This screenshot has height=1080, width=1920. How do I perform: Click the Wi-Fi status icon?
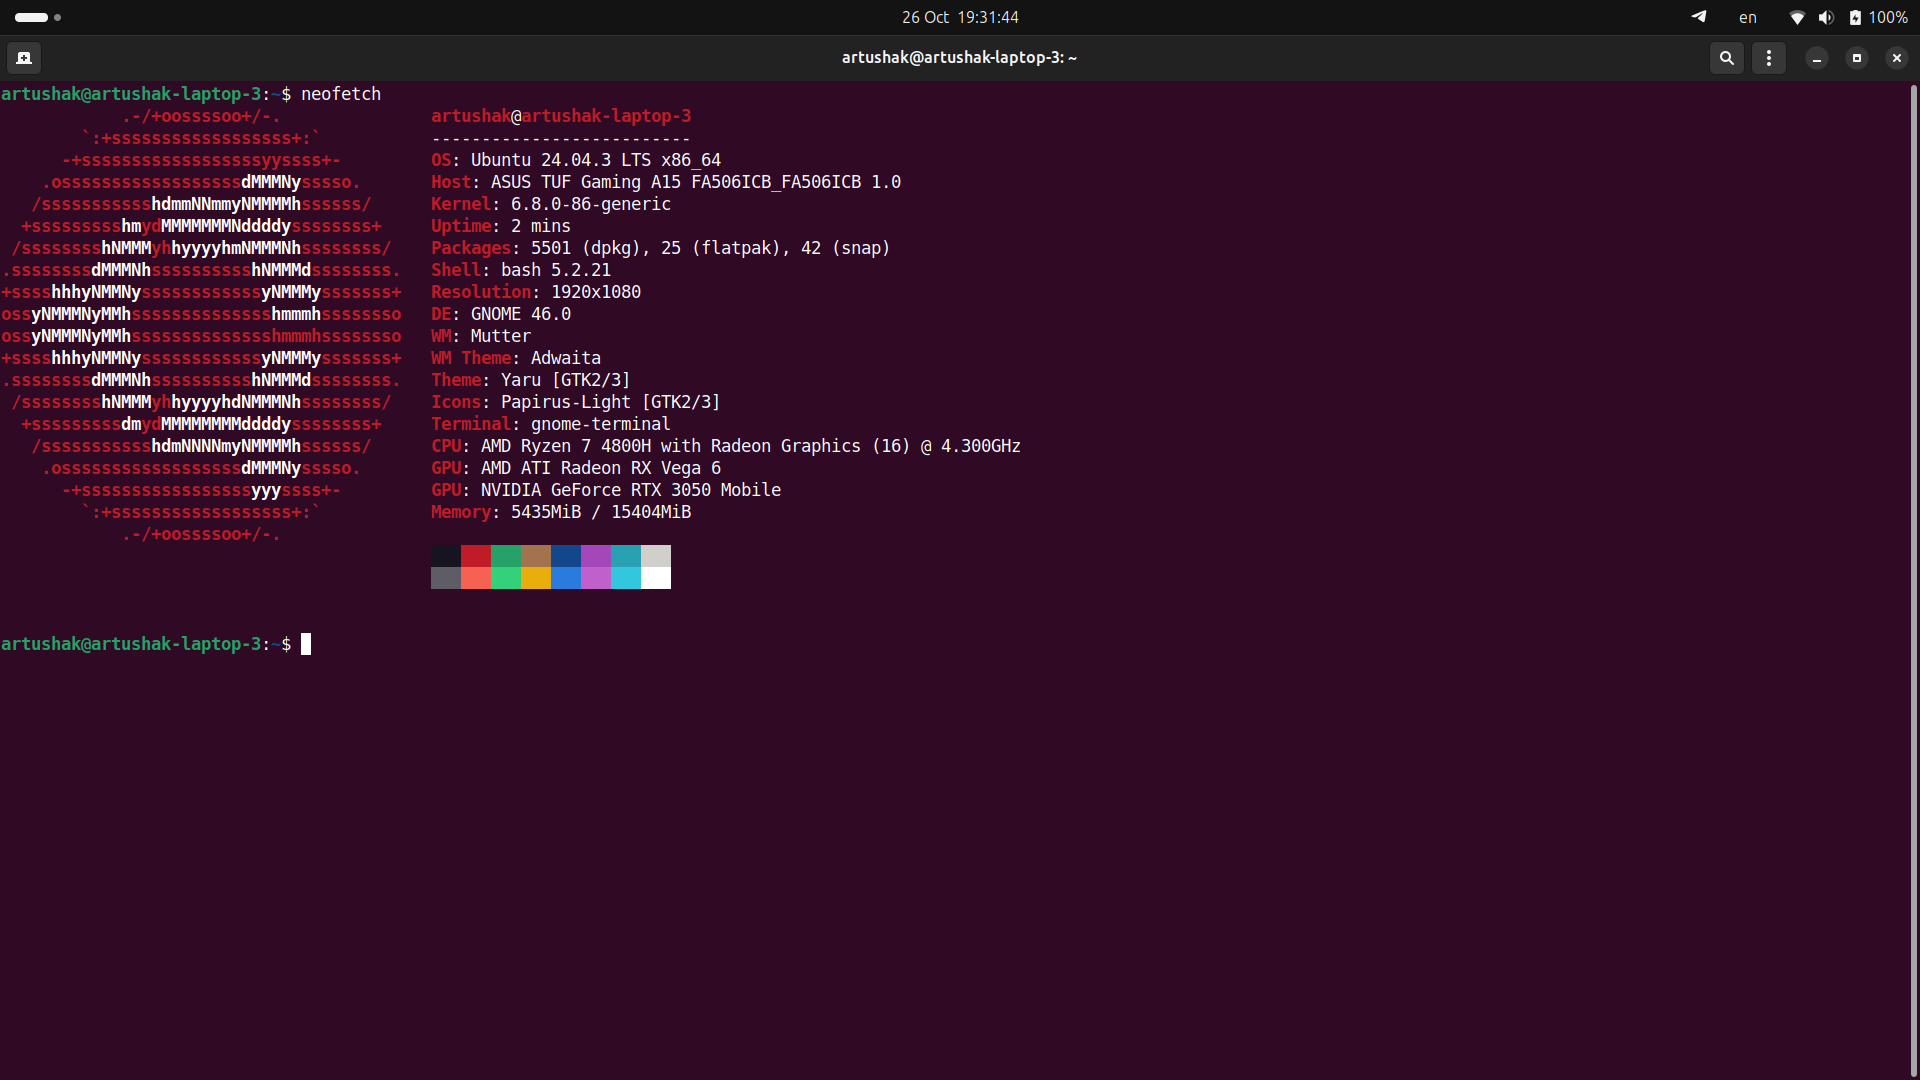pyautogui.click(x=1796, y=17)
